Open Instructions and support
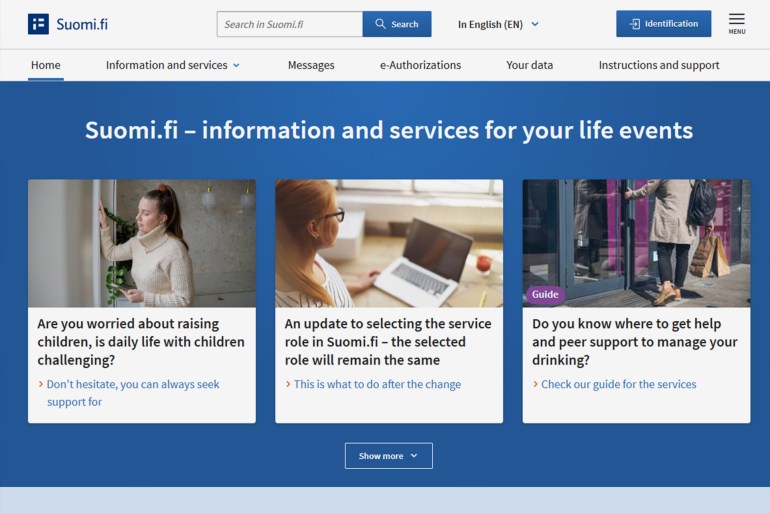The width and height of the screenshot is (770, 513). point(659,65)
